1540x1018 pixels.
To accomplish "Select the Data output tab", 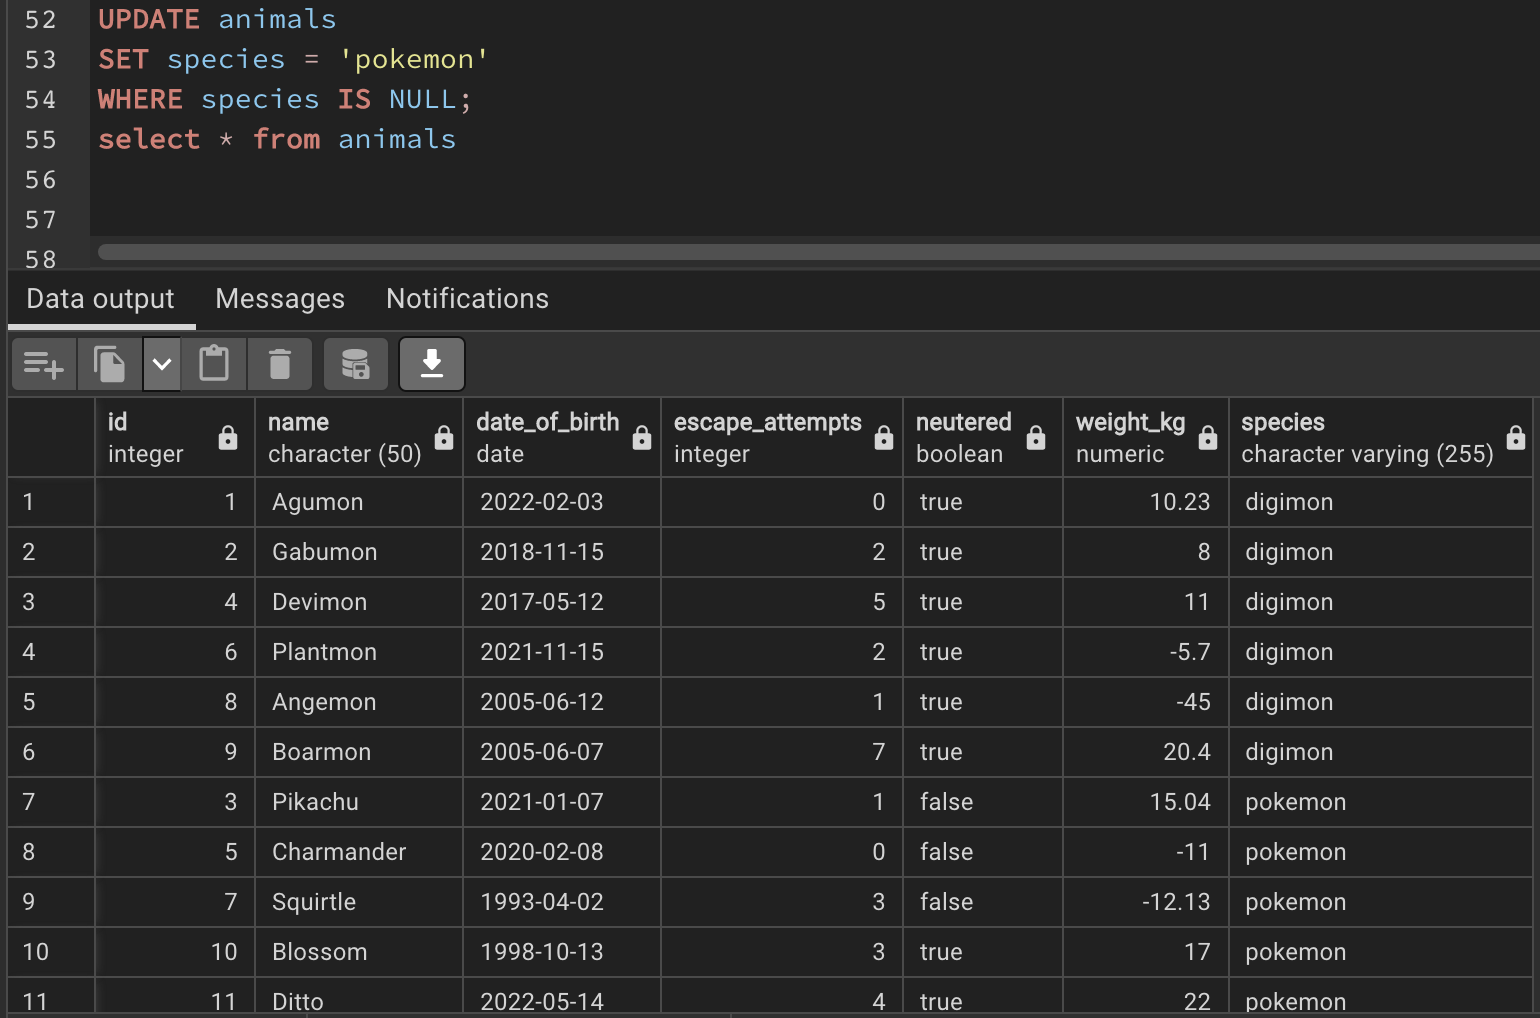I will coord(99,298).
